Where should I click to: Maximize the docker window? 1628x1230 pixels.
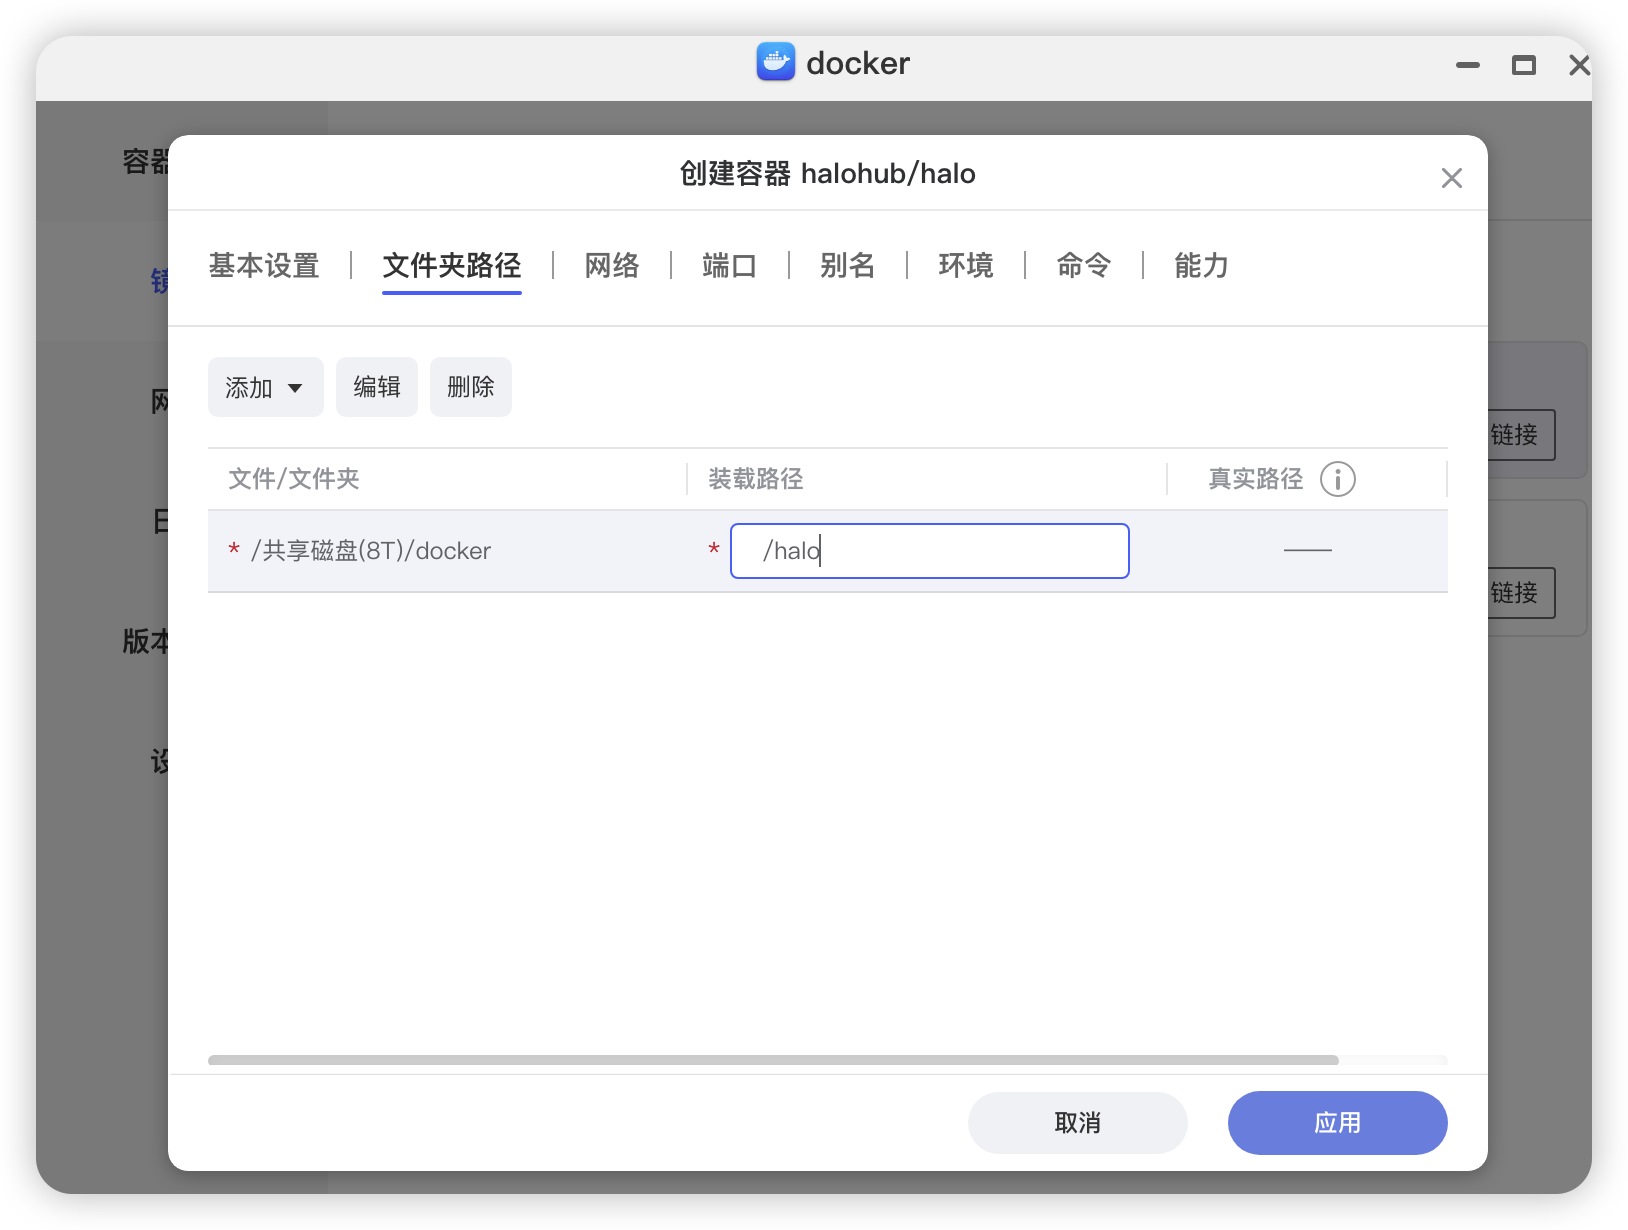pos(1523,65)
